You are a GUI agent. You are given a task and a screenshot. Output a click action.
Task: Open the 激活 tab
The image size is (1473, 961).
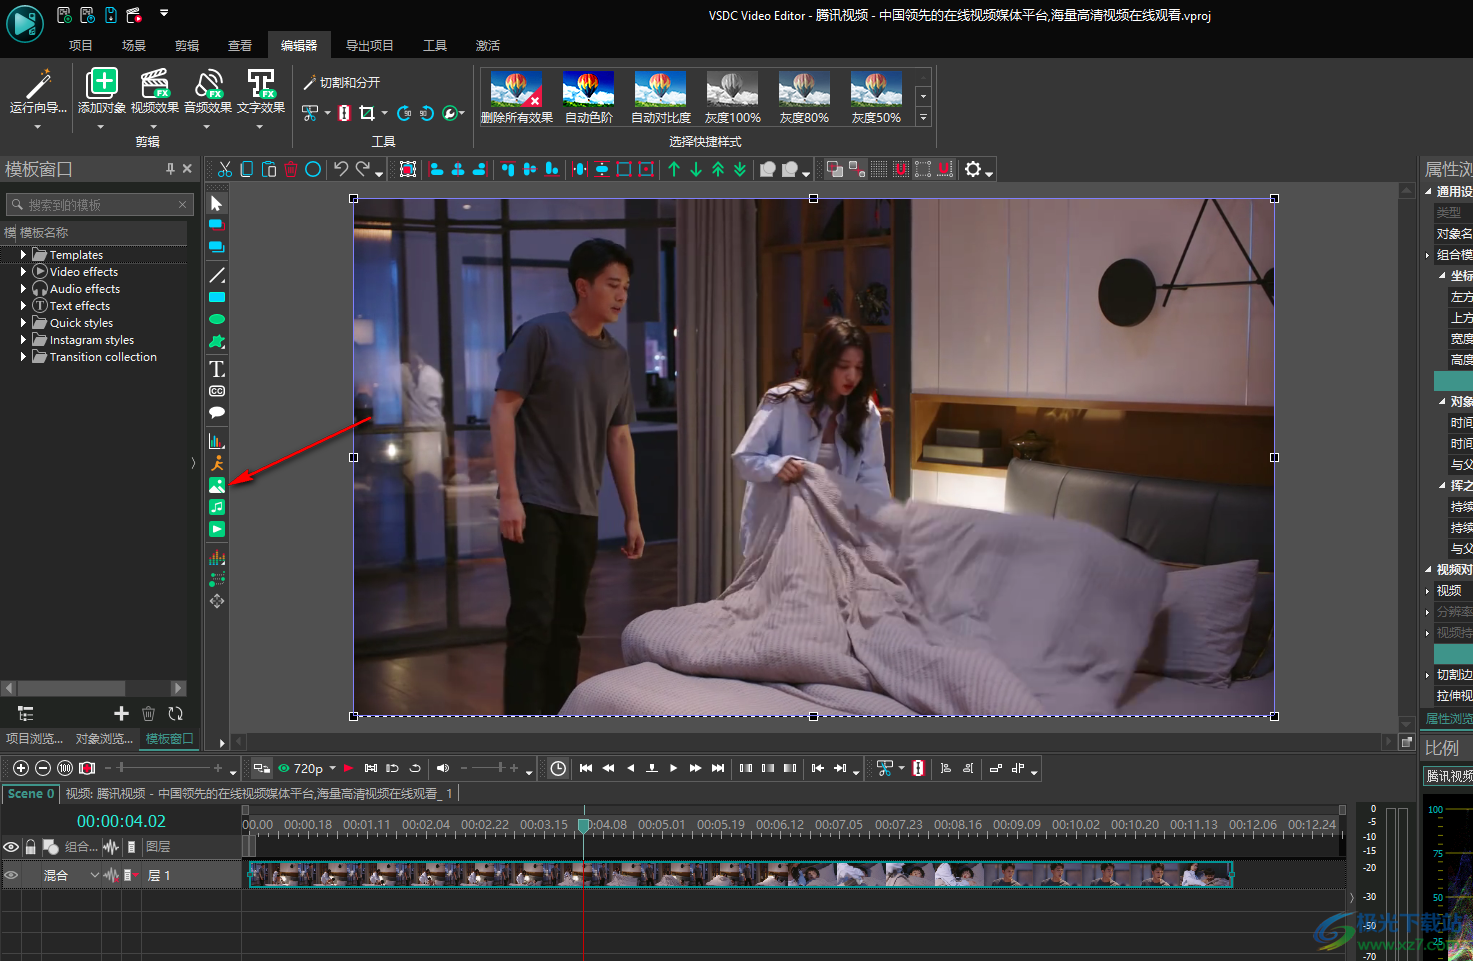[488, 46]
